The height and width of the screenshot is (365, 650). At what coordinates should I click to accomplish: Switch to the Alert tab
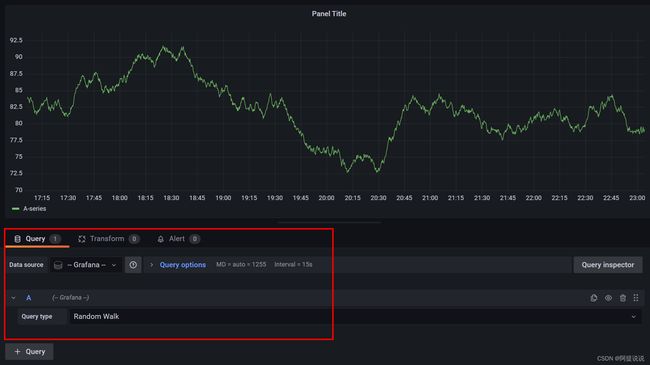[178, 239]
